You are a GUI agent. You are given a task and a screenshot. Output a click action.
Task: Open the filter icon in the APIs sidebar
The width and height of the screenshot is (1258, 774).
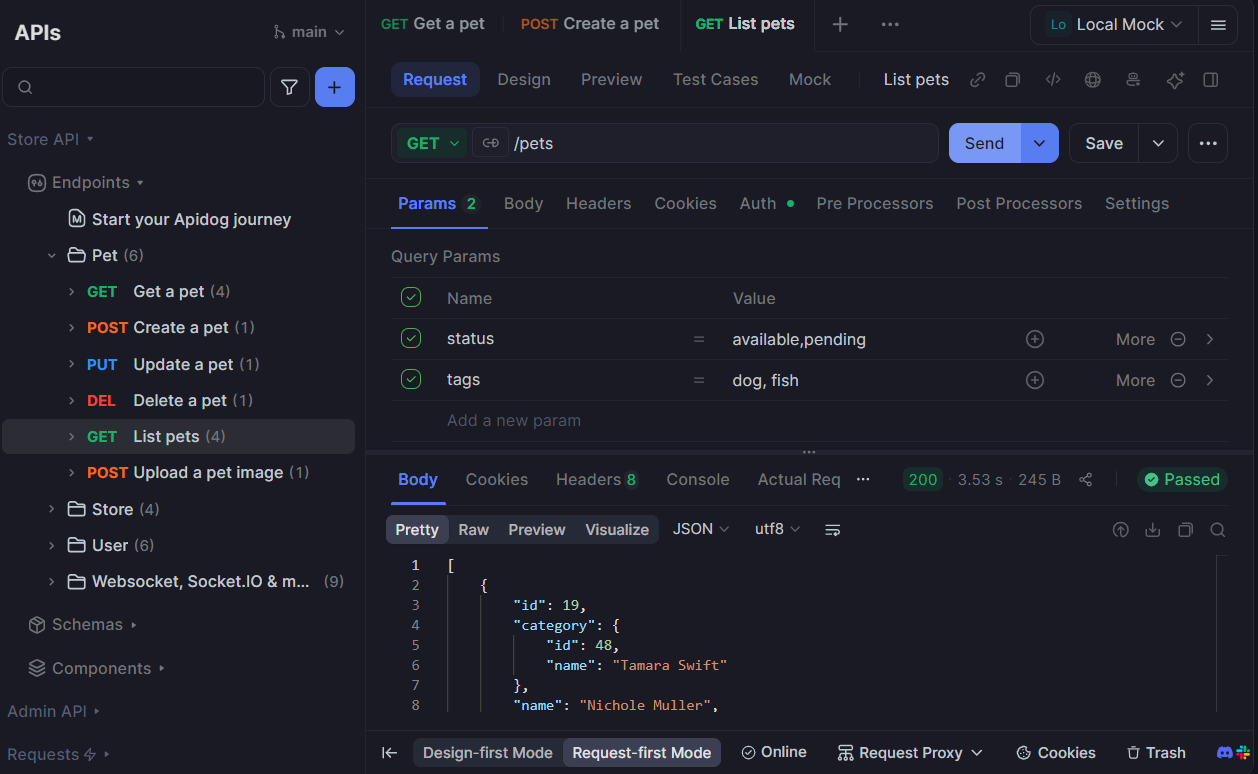click(289, 87)
